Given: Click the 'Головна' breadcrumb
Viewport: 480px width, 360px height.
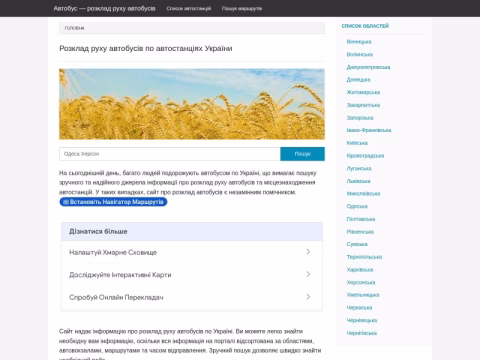Looking at the screenshot, I should pyautogui.click(x=74, y=28).
